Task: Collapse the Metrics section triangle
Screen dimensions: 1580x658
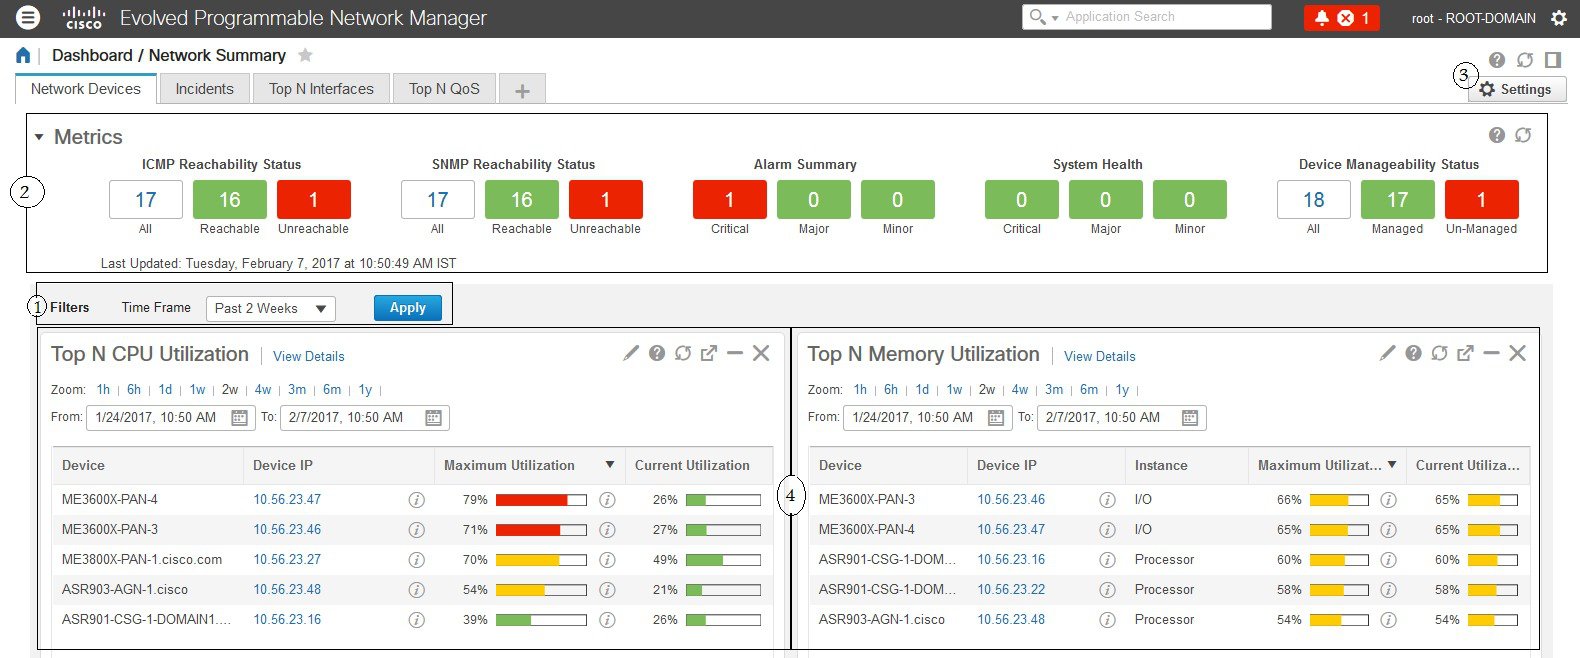Action: 39,137
